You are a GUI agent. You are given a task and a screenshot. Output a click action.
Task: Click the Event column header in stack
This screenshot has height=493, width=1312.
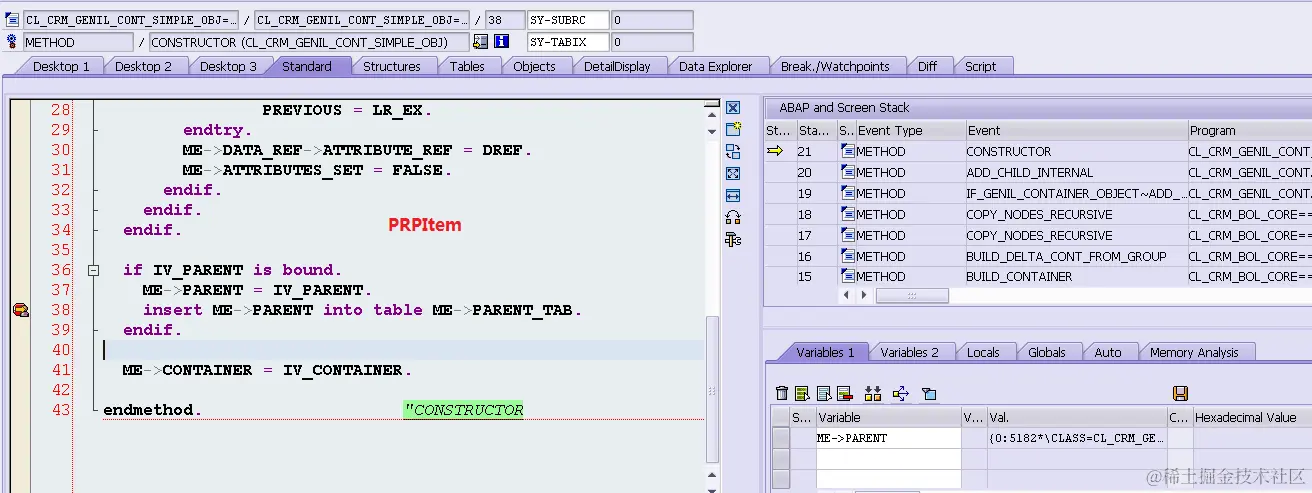1075,131
